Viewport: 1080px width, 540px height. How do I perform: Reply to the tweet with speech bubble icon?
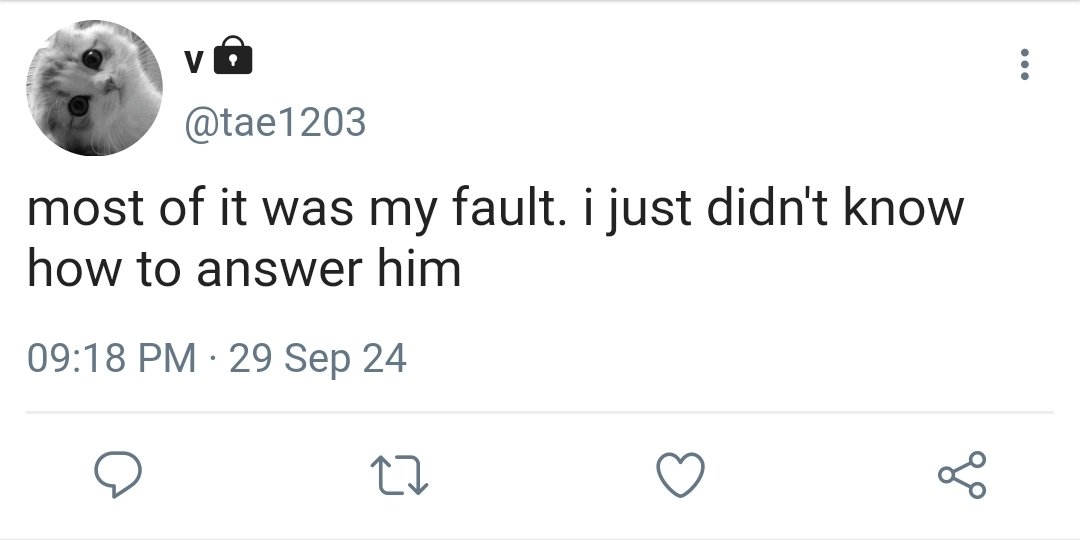(x=118, y=475)
